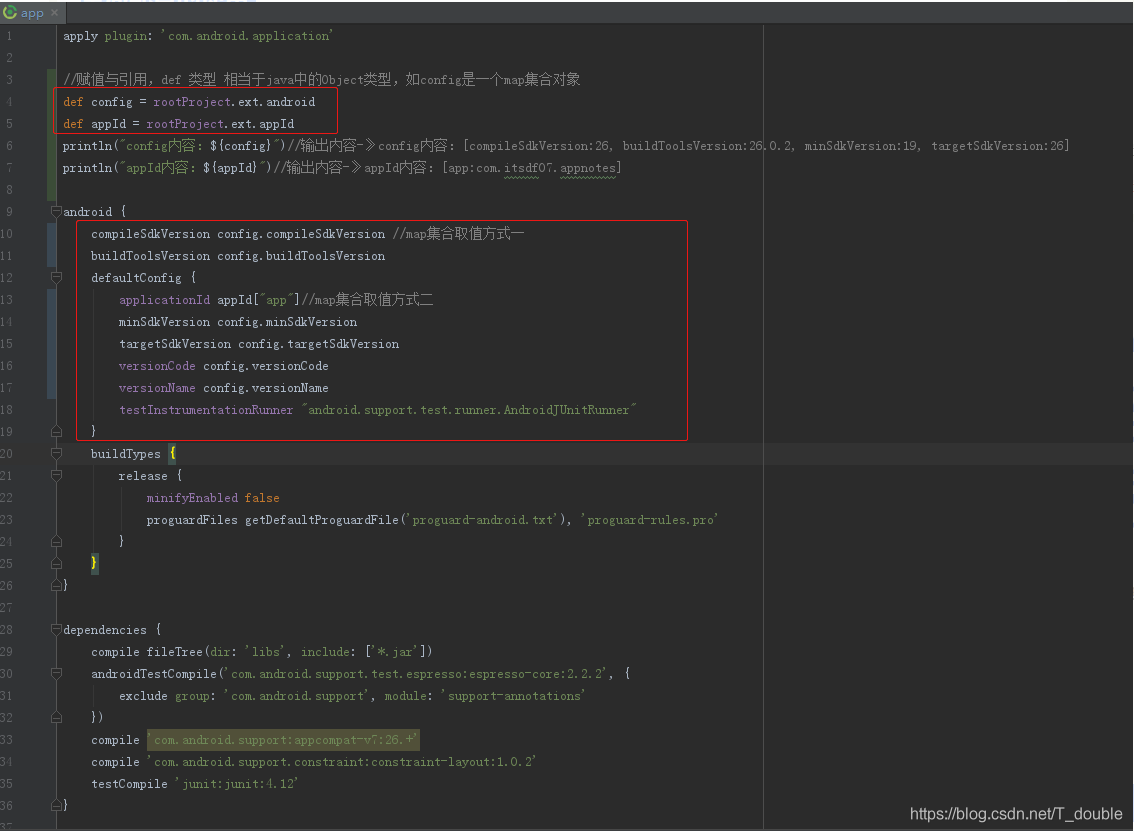Close the app editor tab
The height and width of the screenshot is (831, 1134).
53,13
